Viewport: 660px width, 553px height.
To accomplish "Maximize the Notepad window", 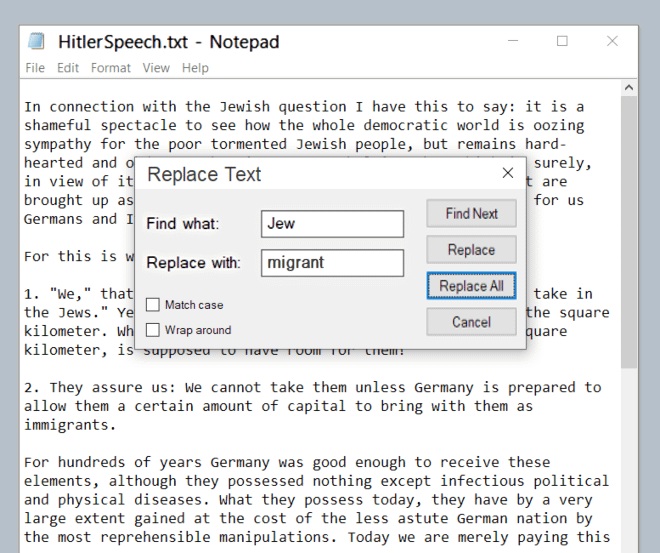I will click(562, 41).
